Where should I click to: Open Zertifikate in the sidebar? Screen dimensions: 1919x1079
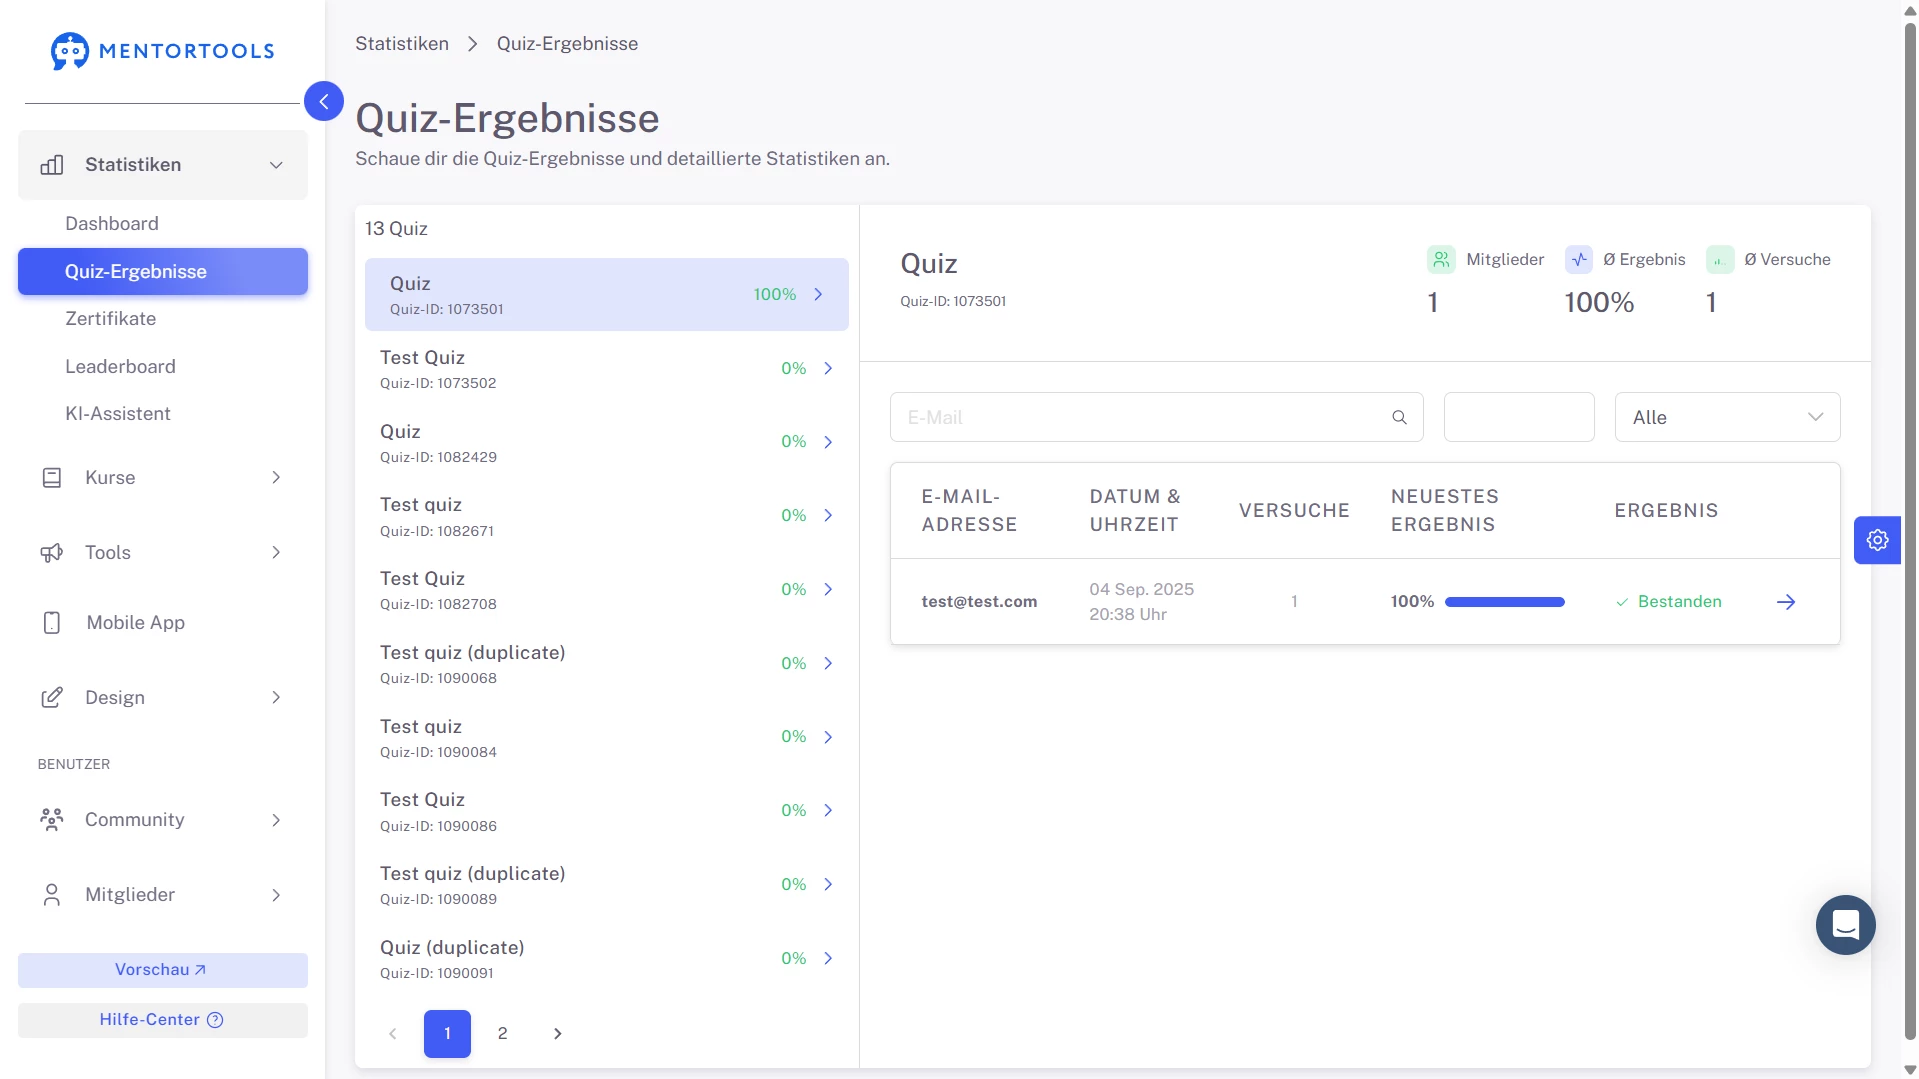[x=110, y=319]
